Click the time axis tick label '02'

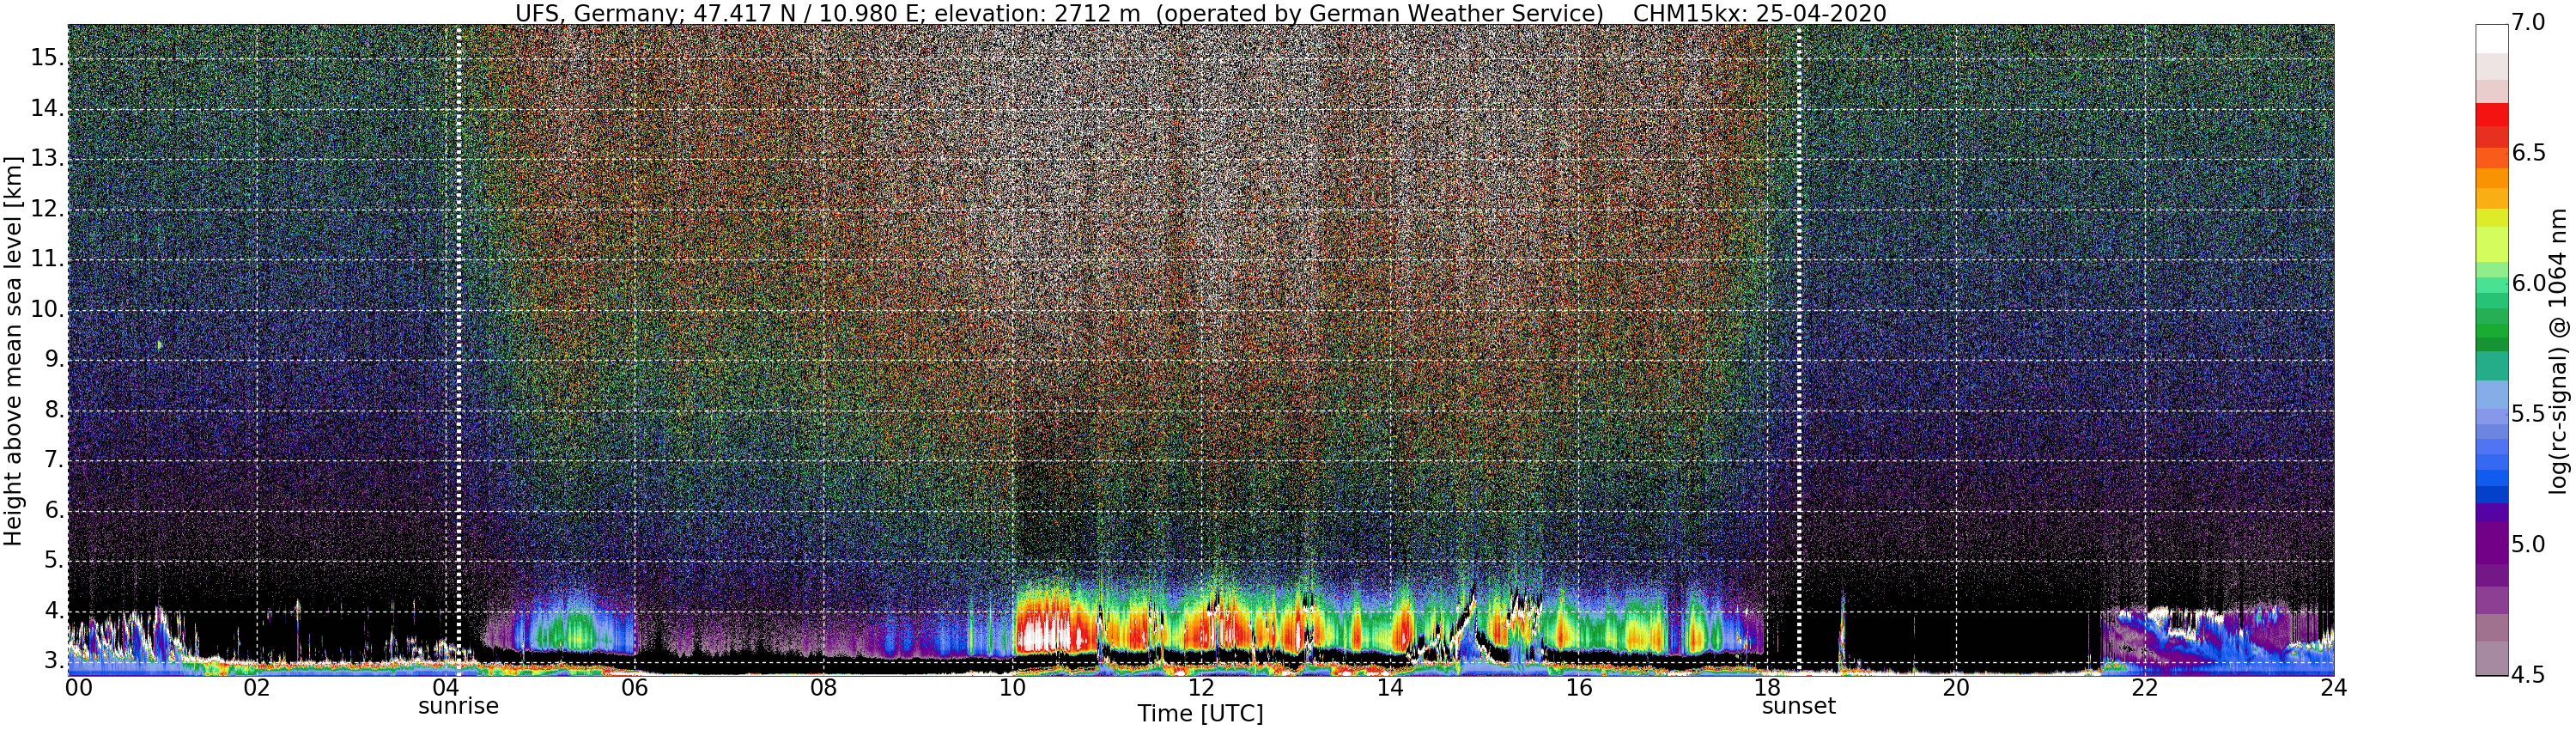(257, 688)
